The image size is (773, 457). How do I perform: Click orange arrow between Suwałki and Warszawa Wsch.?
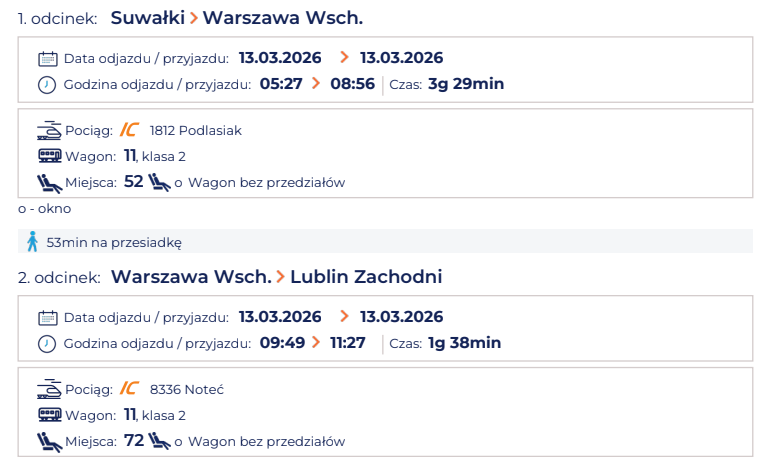194,18
